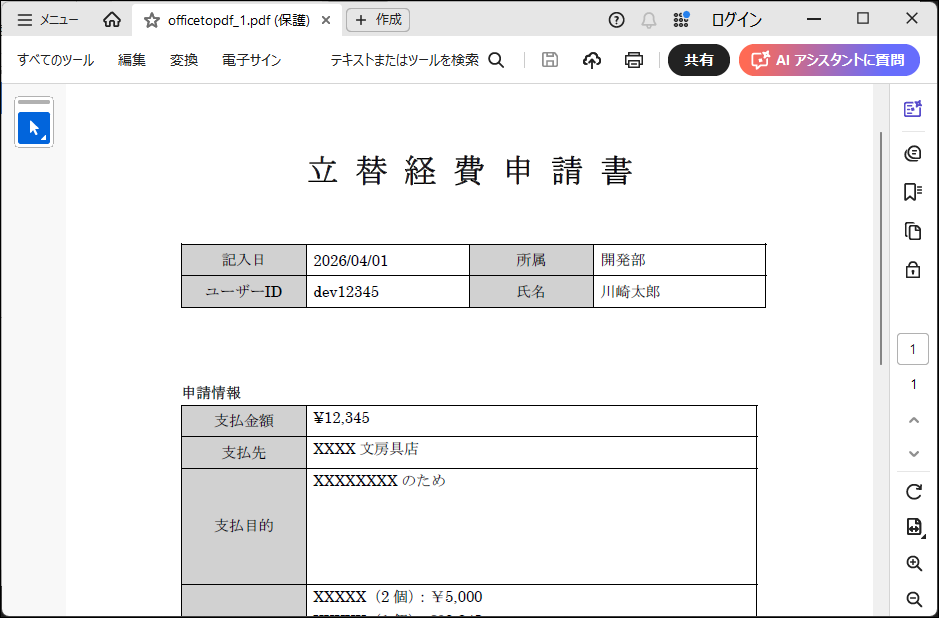The image size is (939, 618).
Task: Star the officetopdf_1.pdf document
Action: tap(152, 20)
